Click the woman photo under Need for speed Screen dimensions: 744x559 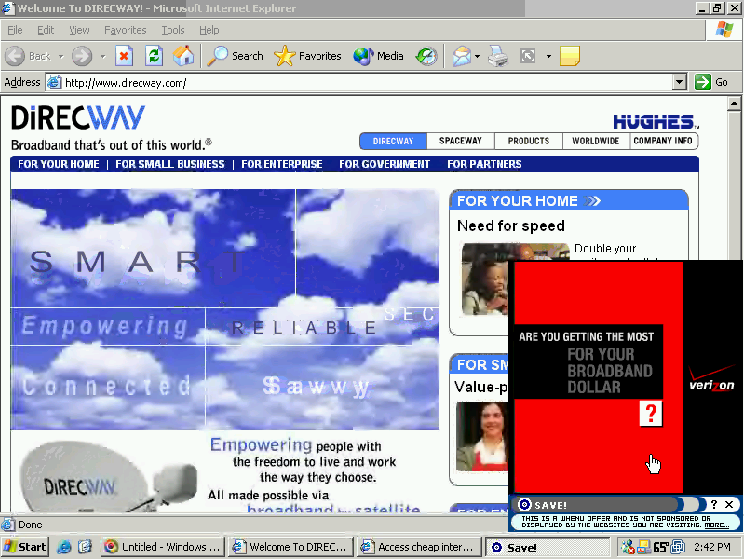pyautogui.click(x=485, y=279)
